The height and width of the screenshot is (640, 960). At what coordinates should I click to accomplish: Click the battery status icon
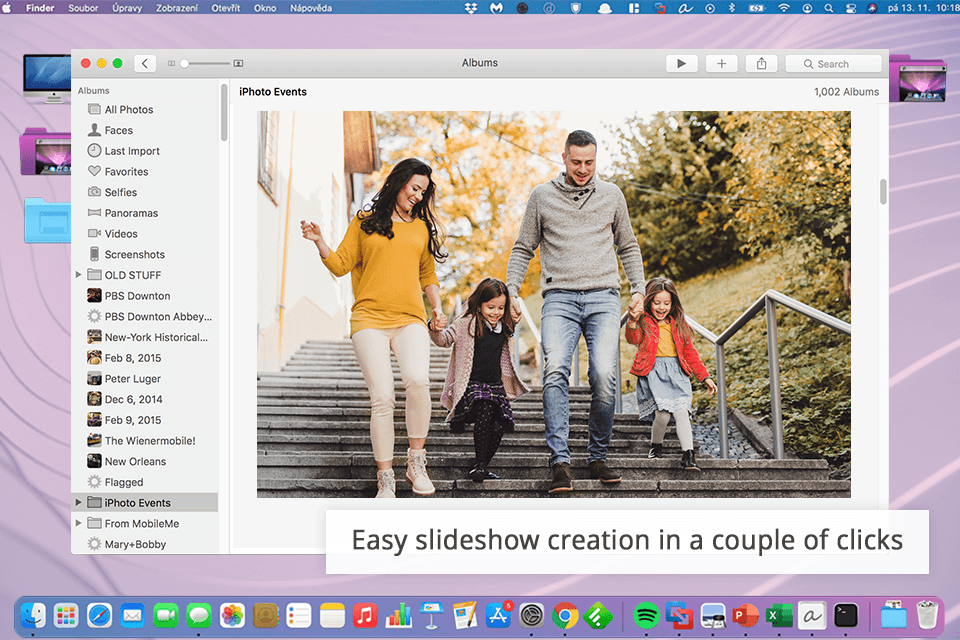click(x=757, y=8)
